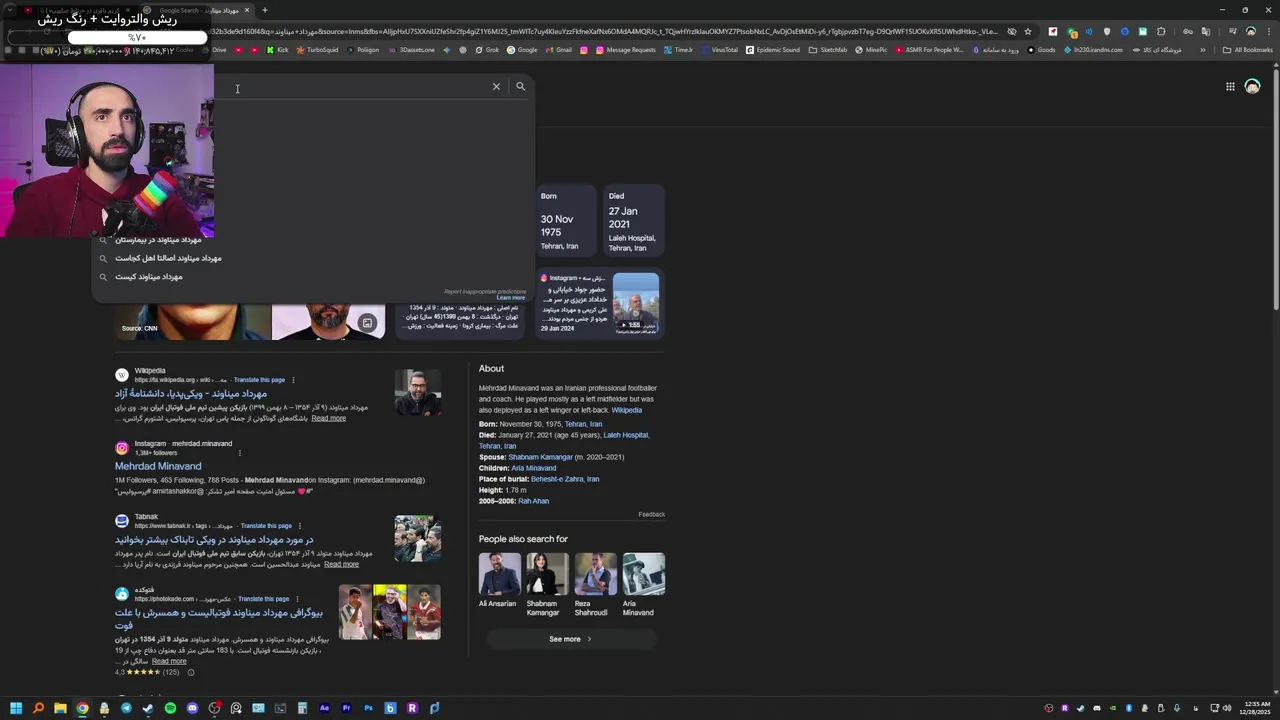Viewport: 1280px width, 720px height.
Task: Translate the Tabnak result page
Action: 266,526
